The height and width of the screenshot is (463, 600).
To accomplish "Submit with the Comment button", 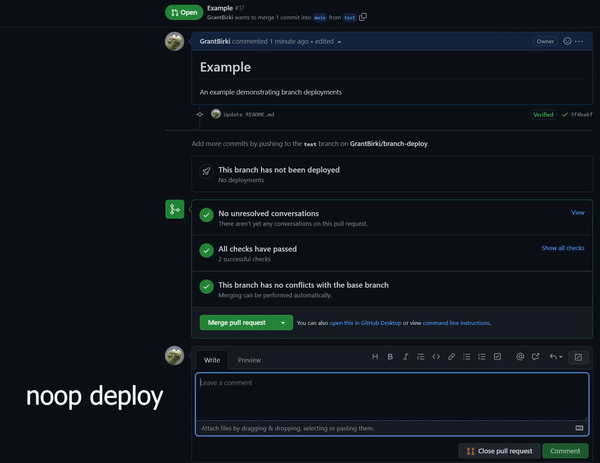I will coord(565,451).
